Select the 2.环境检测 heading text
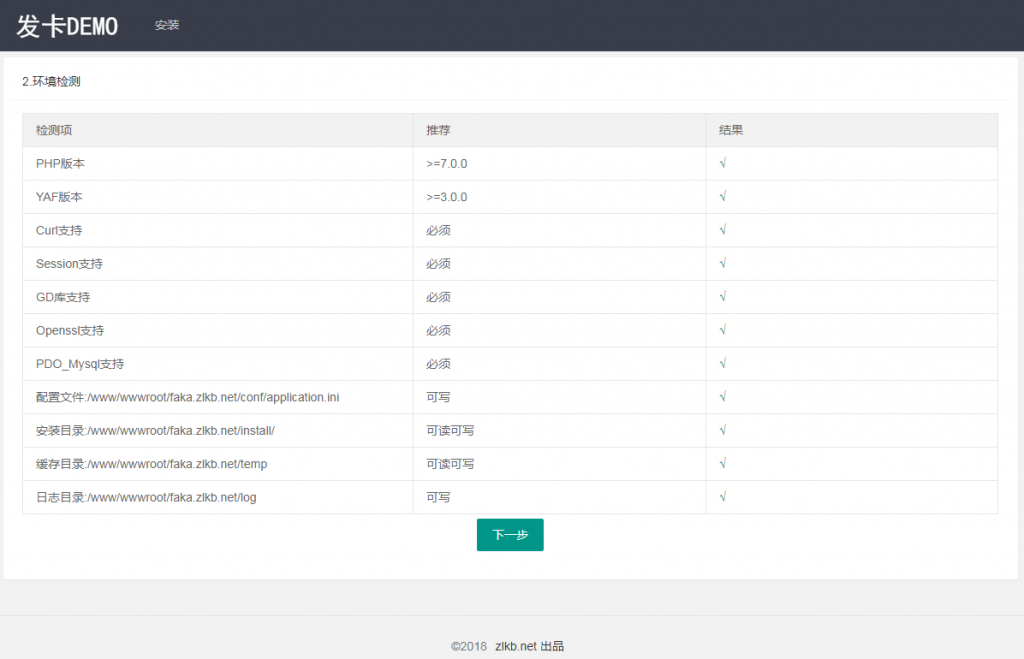1024x659 pixels. (52, 82)
